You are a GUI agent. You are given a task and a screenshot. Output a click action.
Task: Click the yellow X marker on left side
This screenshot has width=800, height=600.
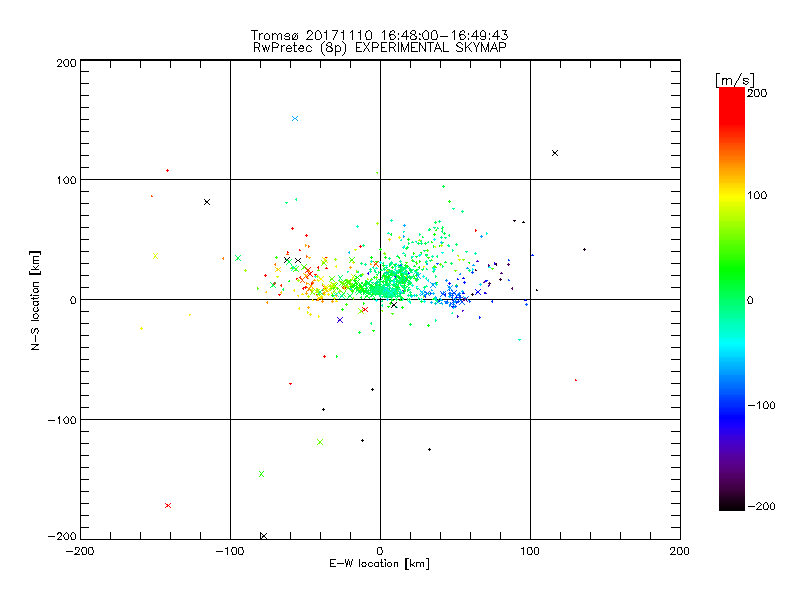(x=156, y=256)
